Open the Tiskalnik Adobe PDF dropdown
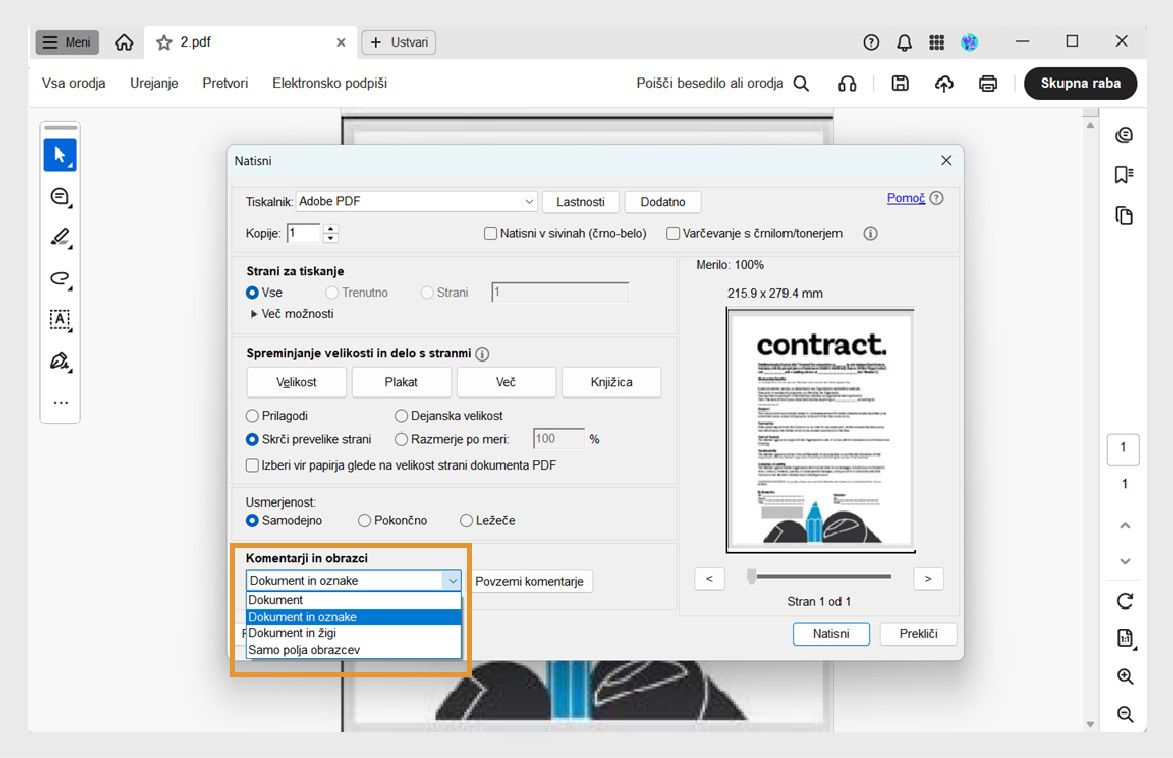 pyautogui.click(x=417, y=201)
